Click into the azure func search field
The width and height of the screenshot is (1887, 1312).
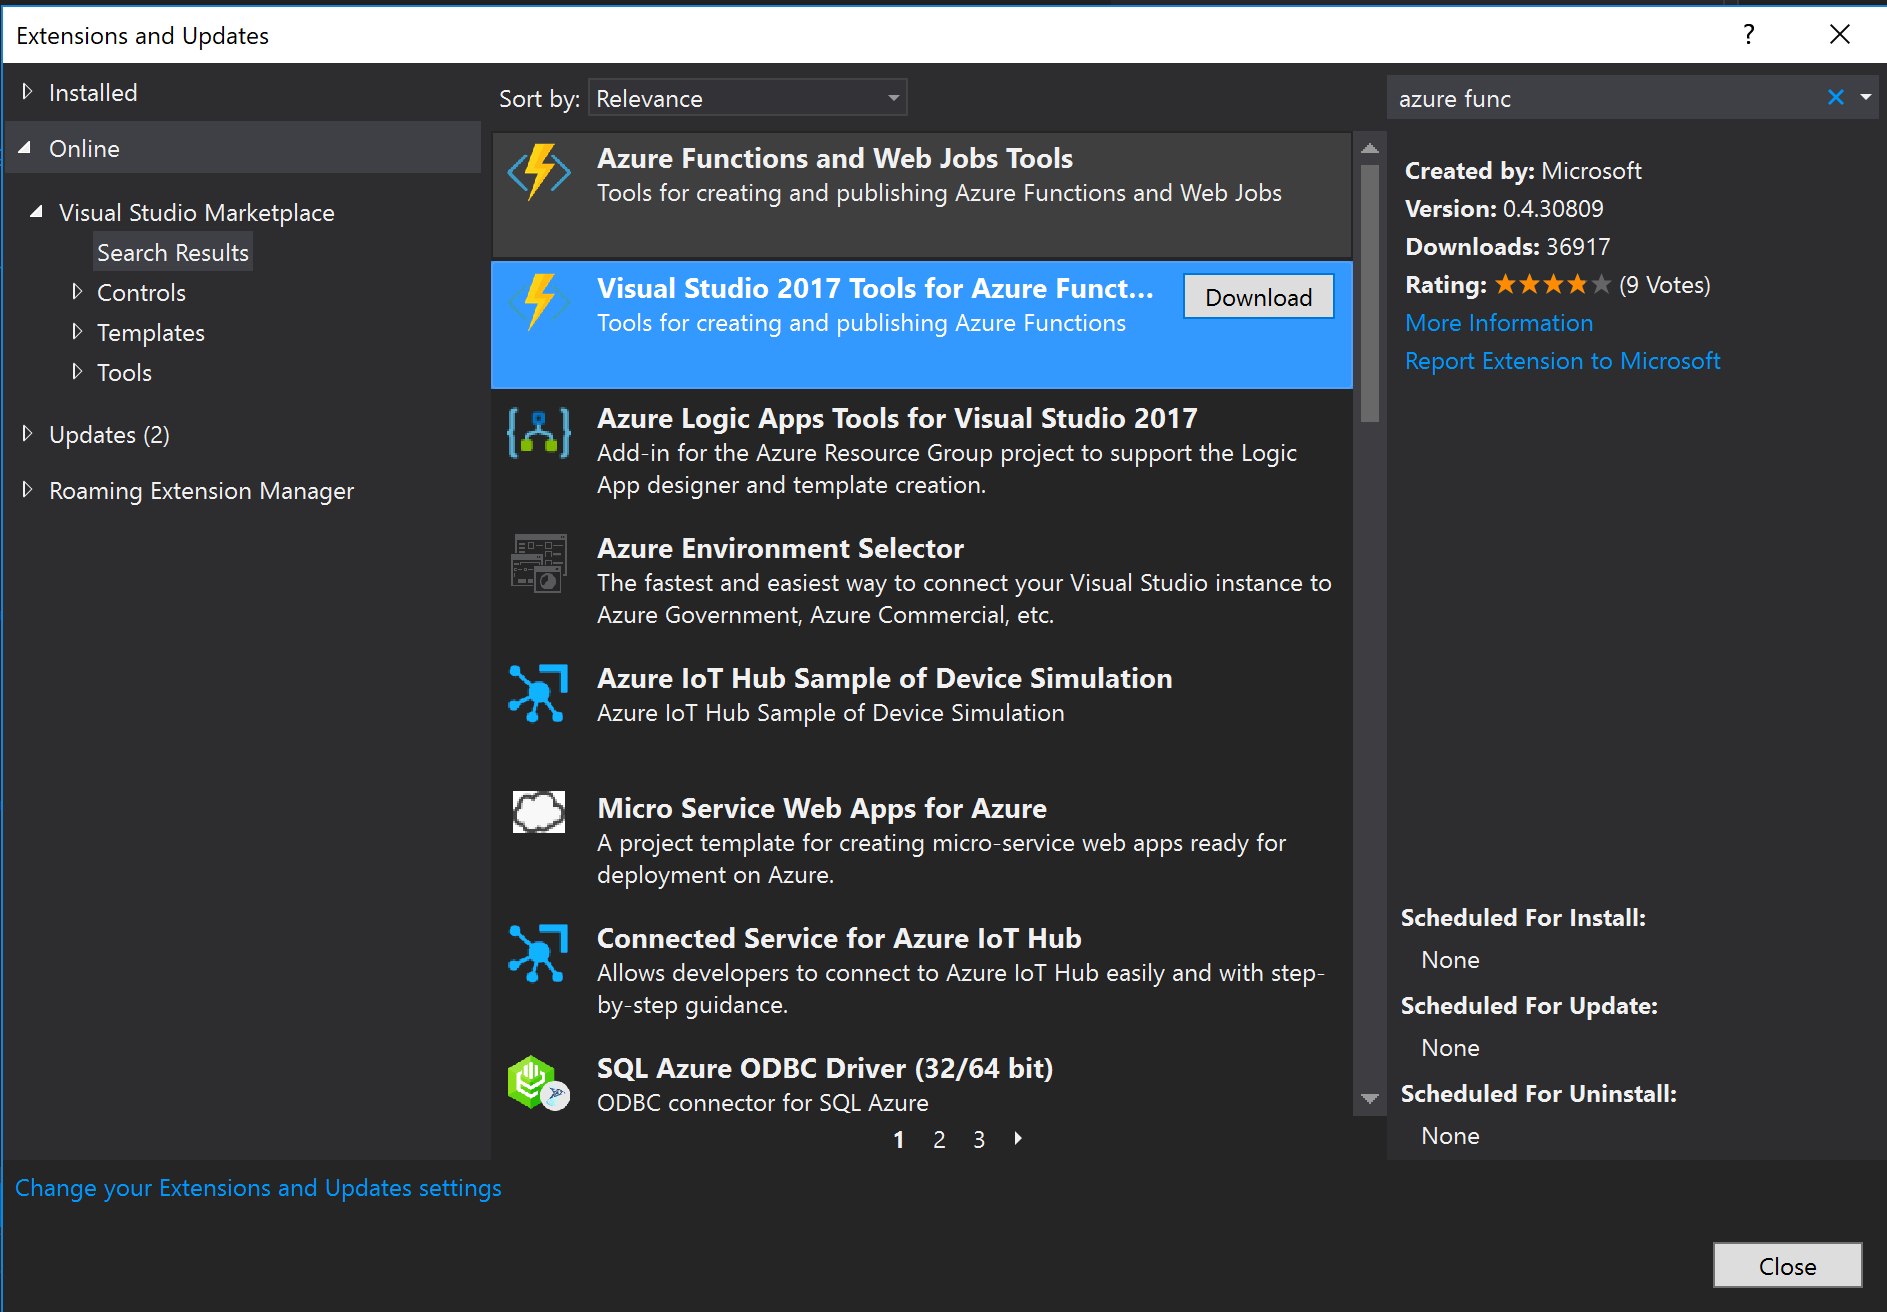coord(1605,98)
